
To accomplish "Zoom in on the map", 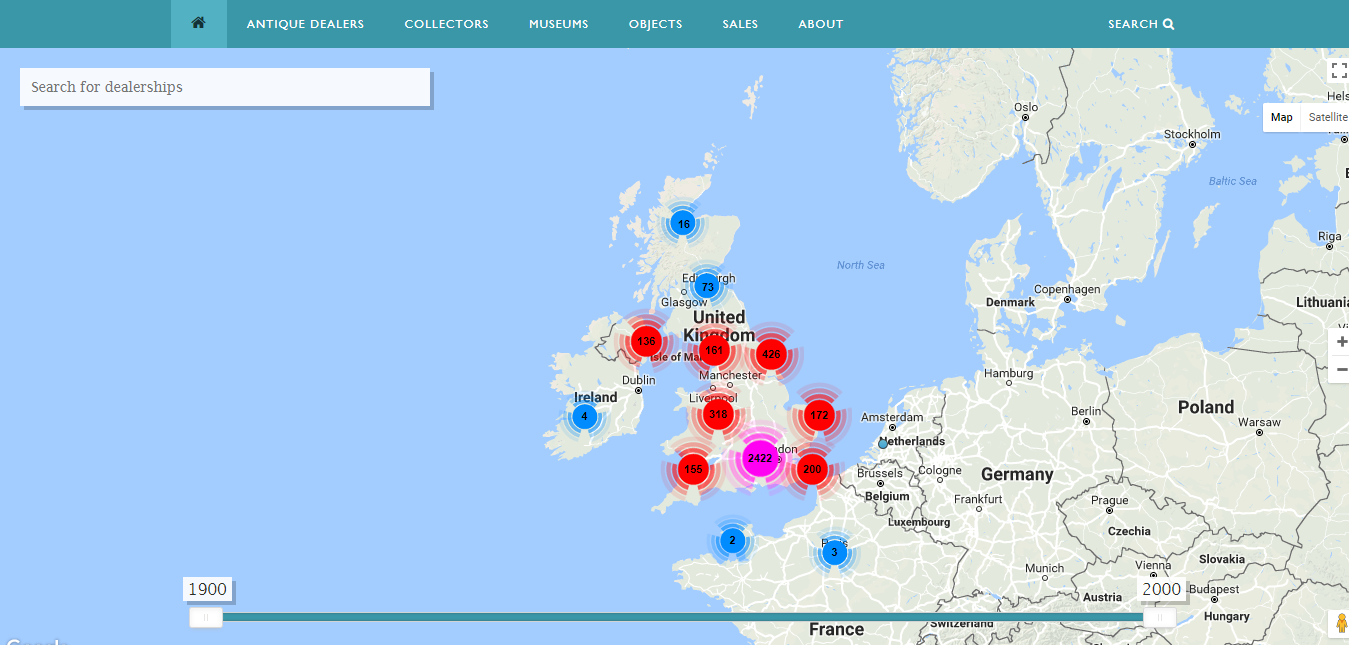I will 1341,342.
